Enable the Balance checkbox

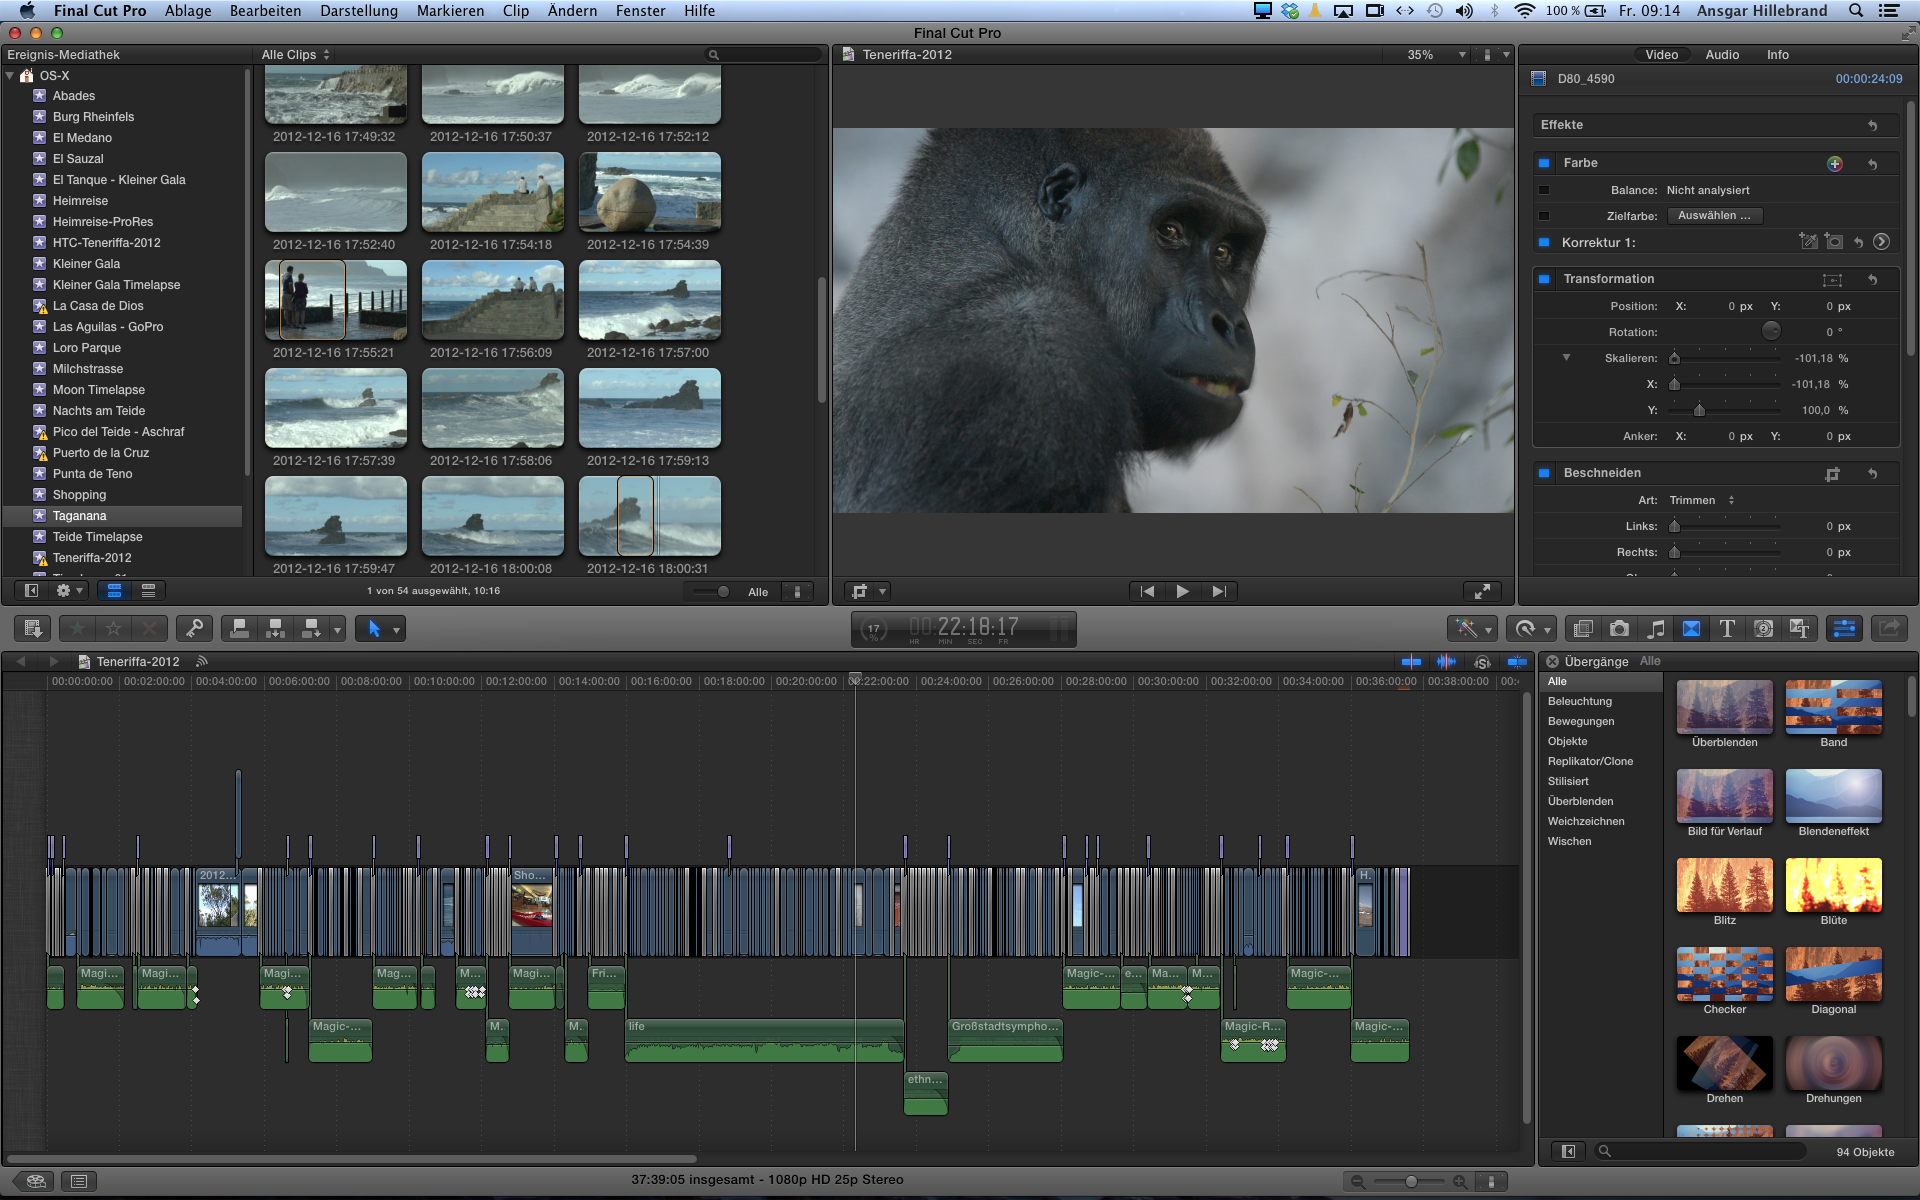[1544, 190]
